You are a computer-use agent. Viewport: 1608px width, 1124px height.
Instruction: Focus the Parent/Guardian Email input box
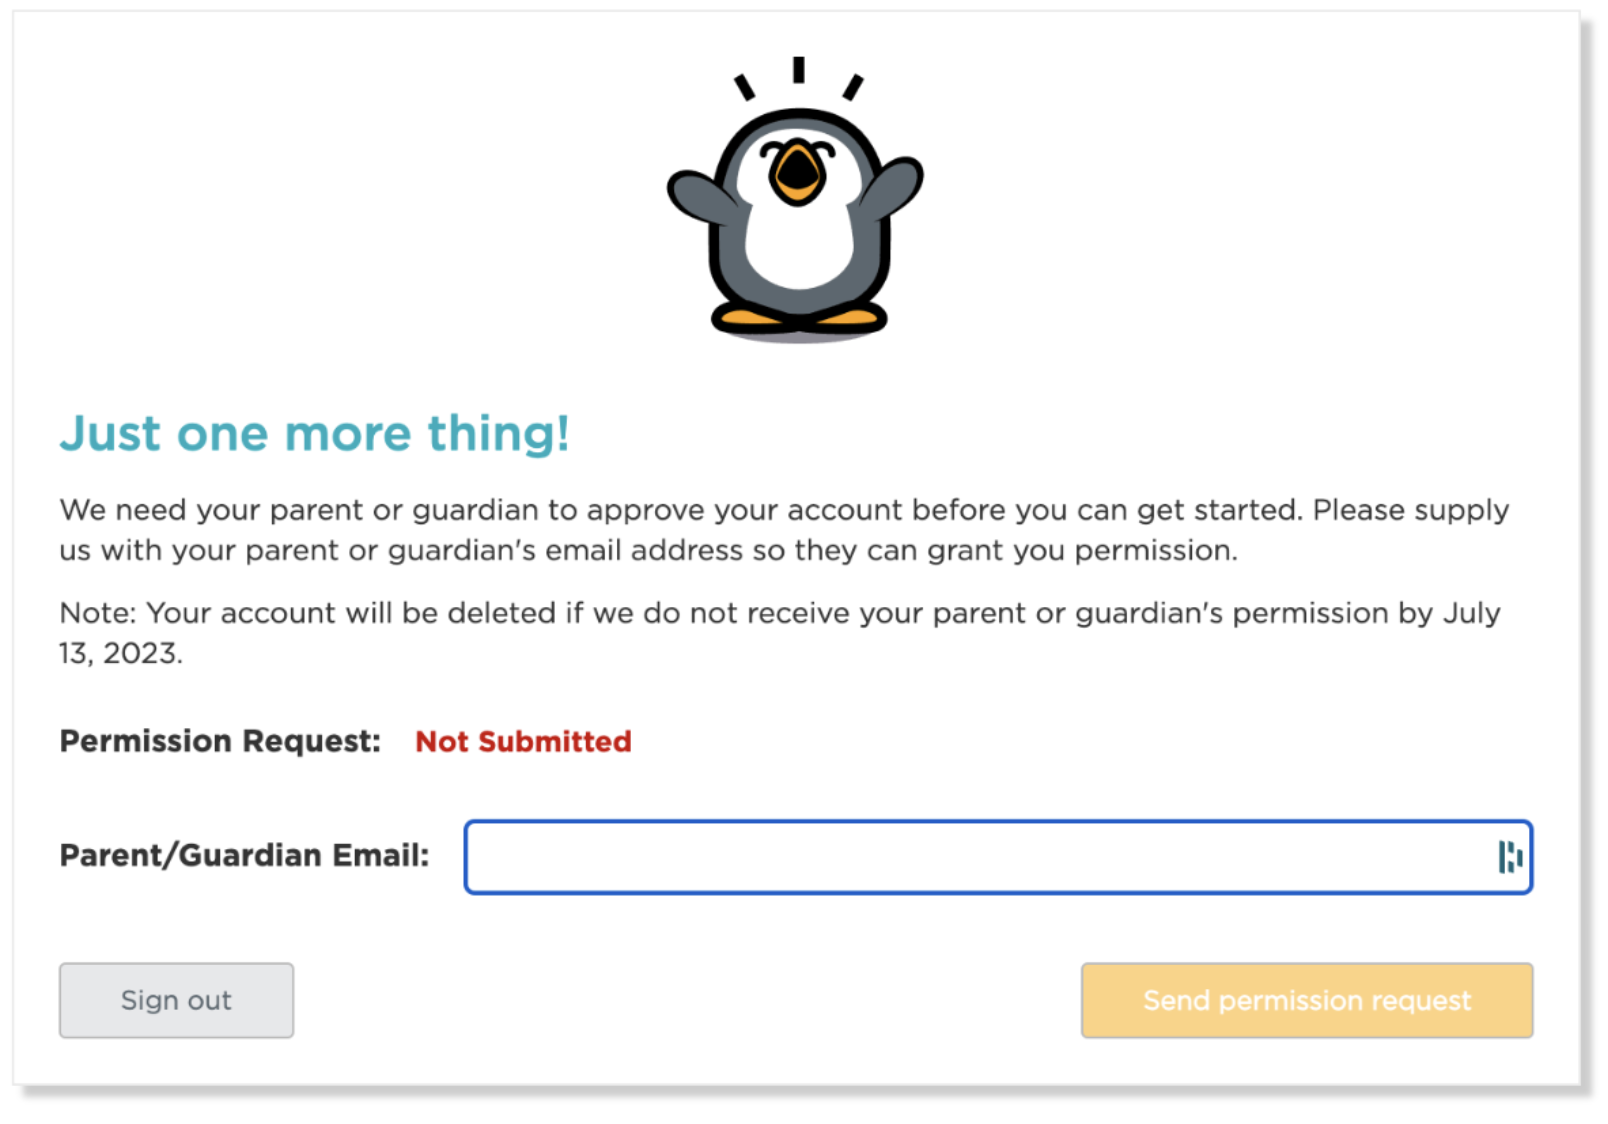point(998,857)
